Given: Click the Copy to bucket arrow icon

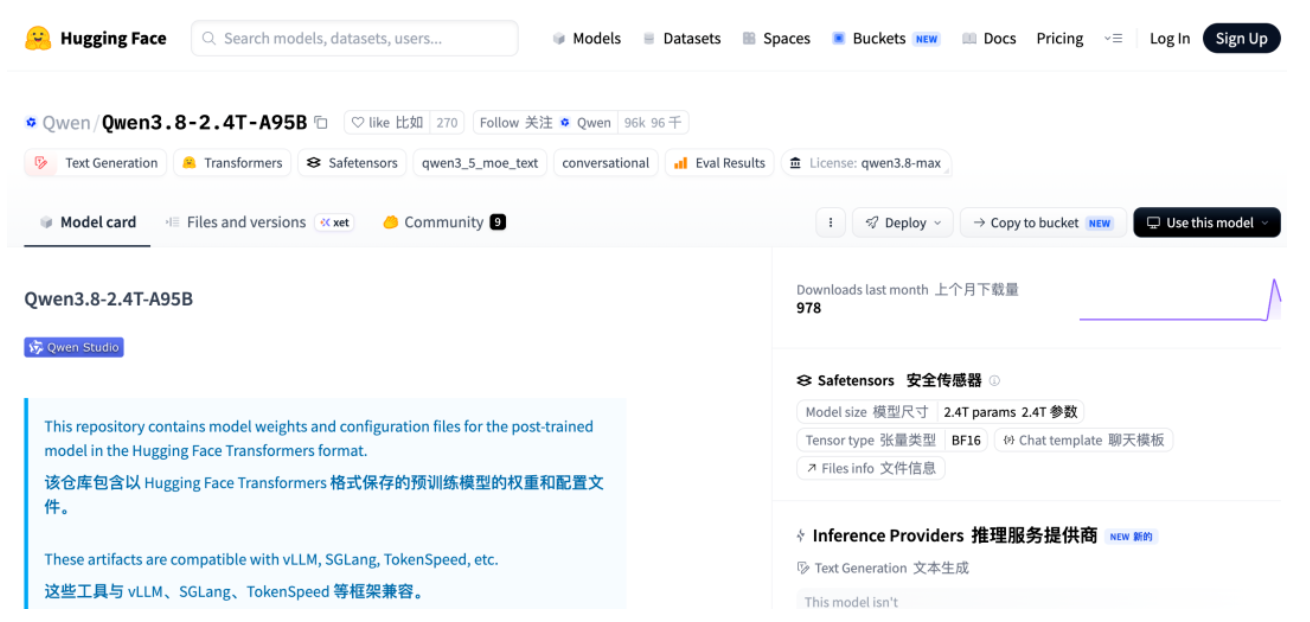Looking at the screenshot, I should pyautogui.click(x=977, y=222).
